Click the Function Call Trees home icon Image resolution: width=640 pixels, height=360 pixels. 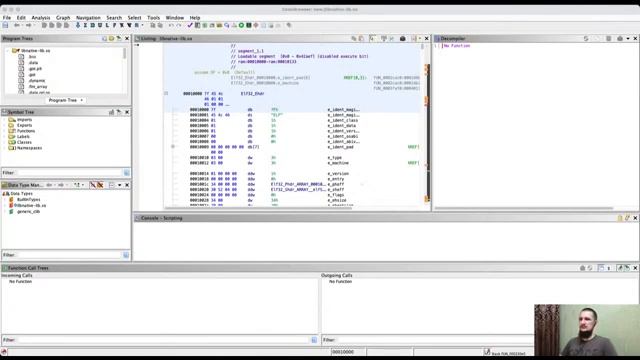(582, 268)
